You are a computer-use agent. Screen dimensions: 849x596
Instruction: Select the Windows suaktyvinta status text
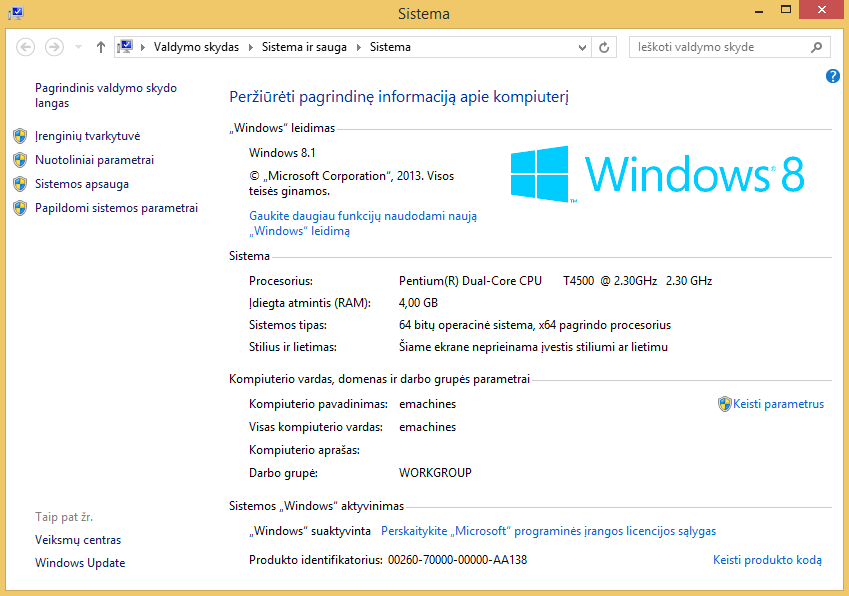point(310,531)
